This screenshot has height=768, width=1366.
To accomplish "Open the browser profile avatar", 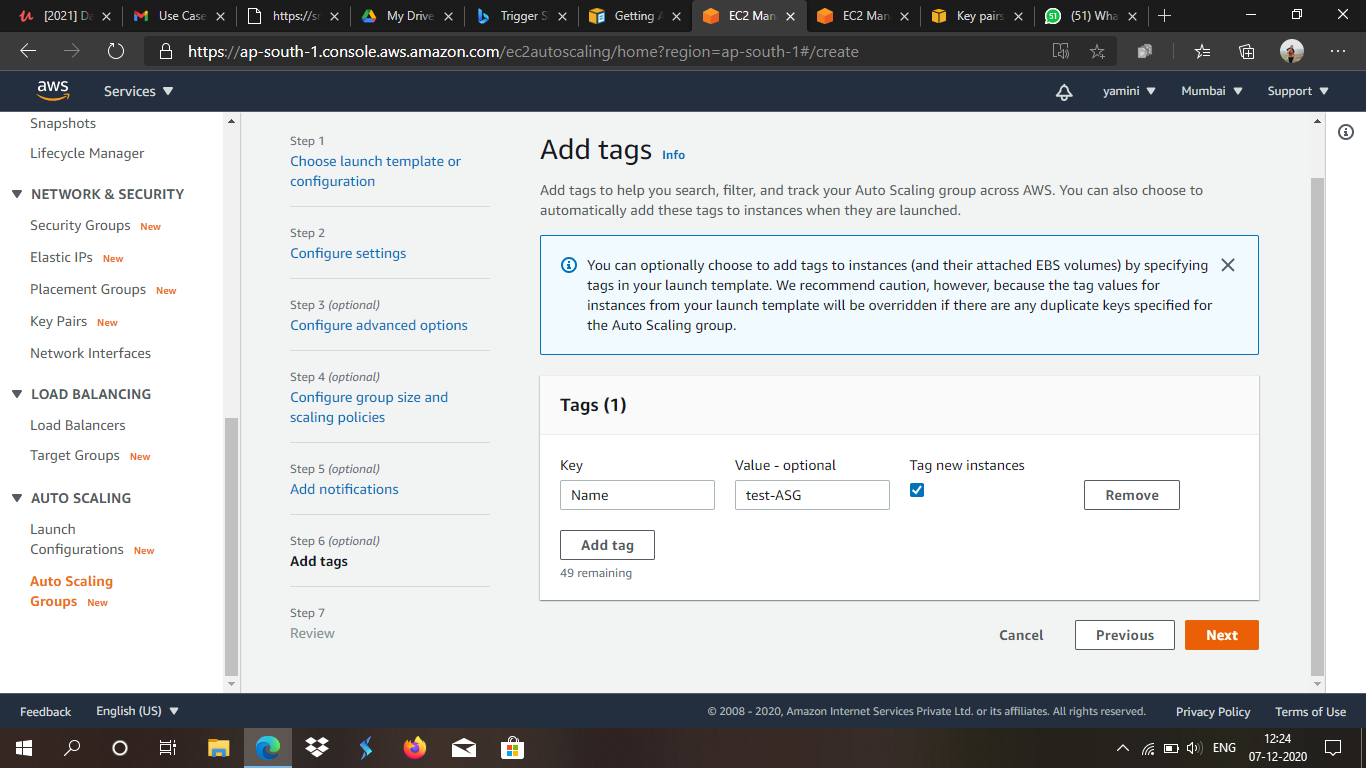I will (1292, 51).
